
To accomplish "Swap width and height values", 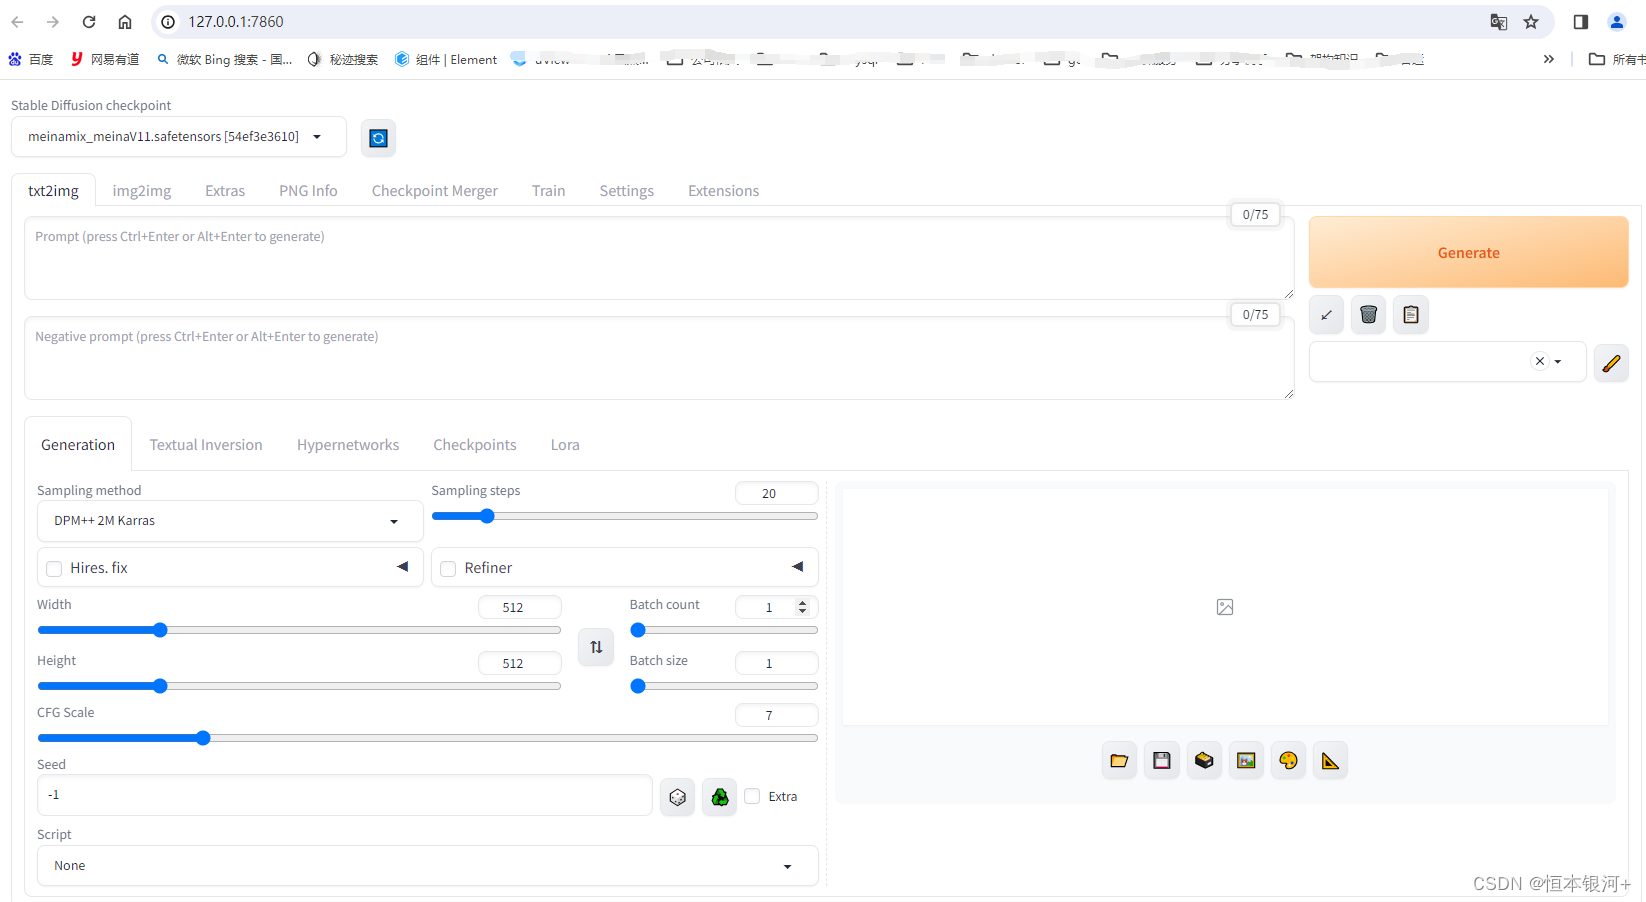I will (x=596, y=647).
